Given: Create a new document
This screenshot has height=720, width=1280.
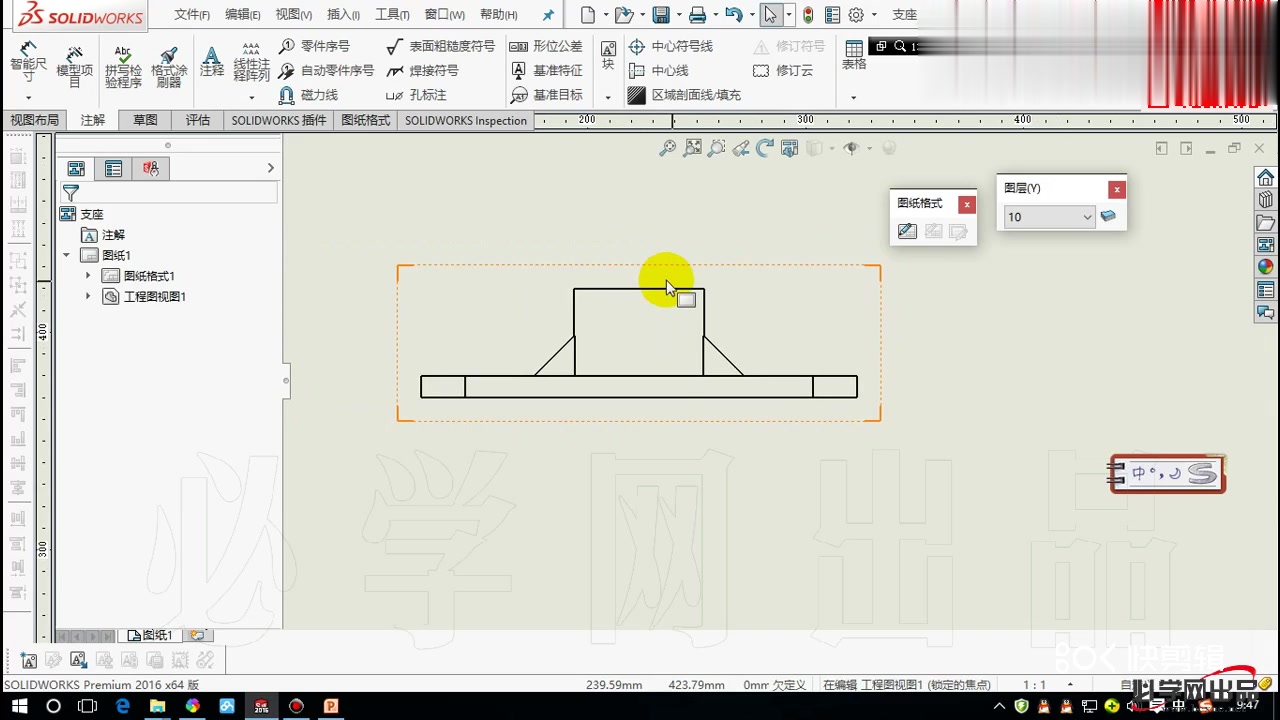Looking at the screenshot, I should (588, 15).
